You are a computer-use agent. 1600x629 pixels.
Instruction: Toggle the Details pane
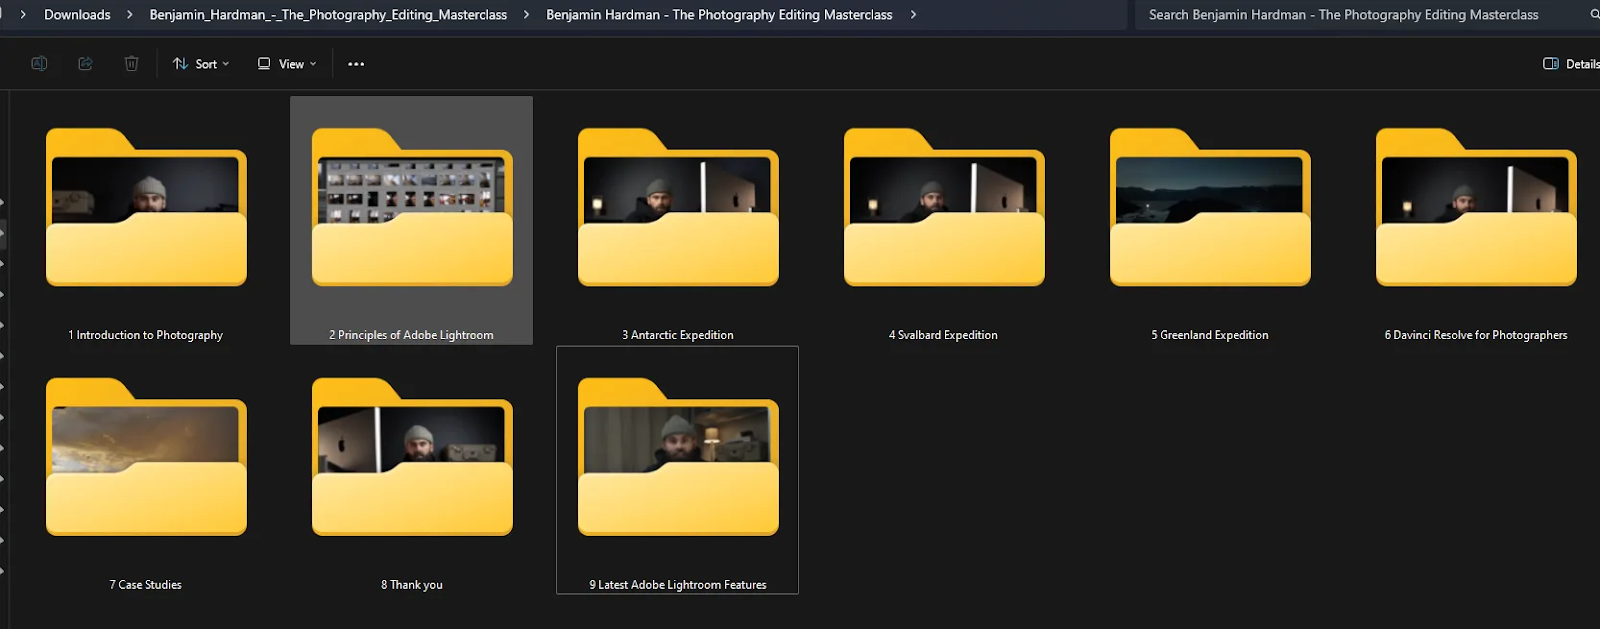pos(1570,64)
